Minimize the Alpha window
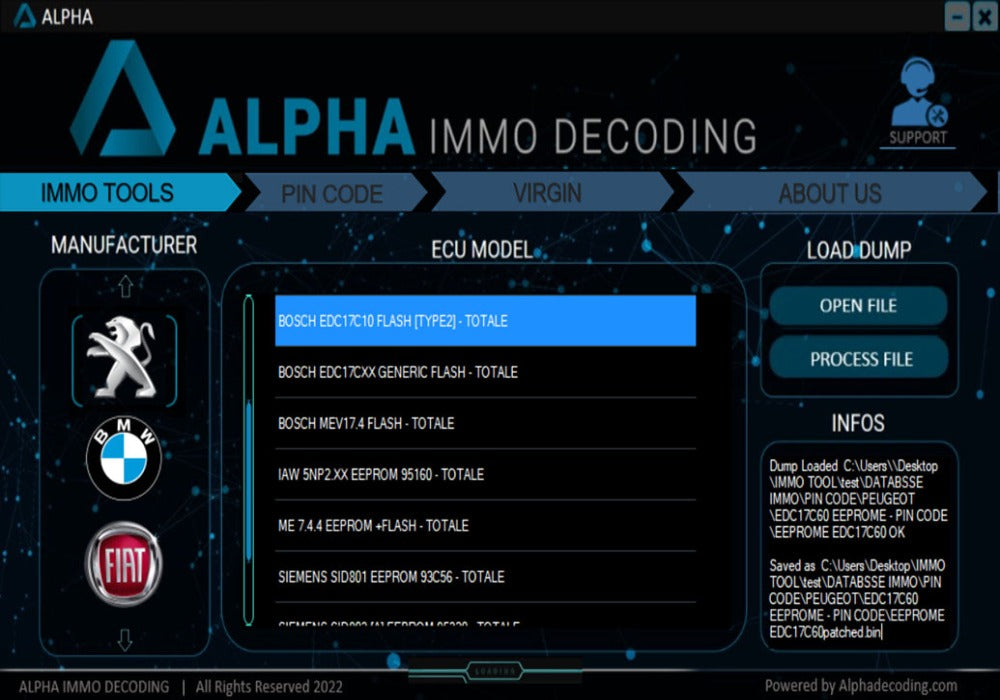1000x700 pixels. coord(957,17)
